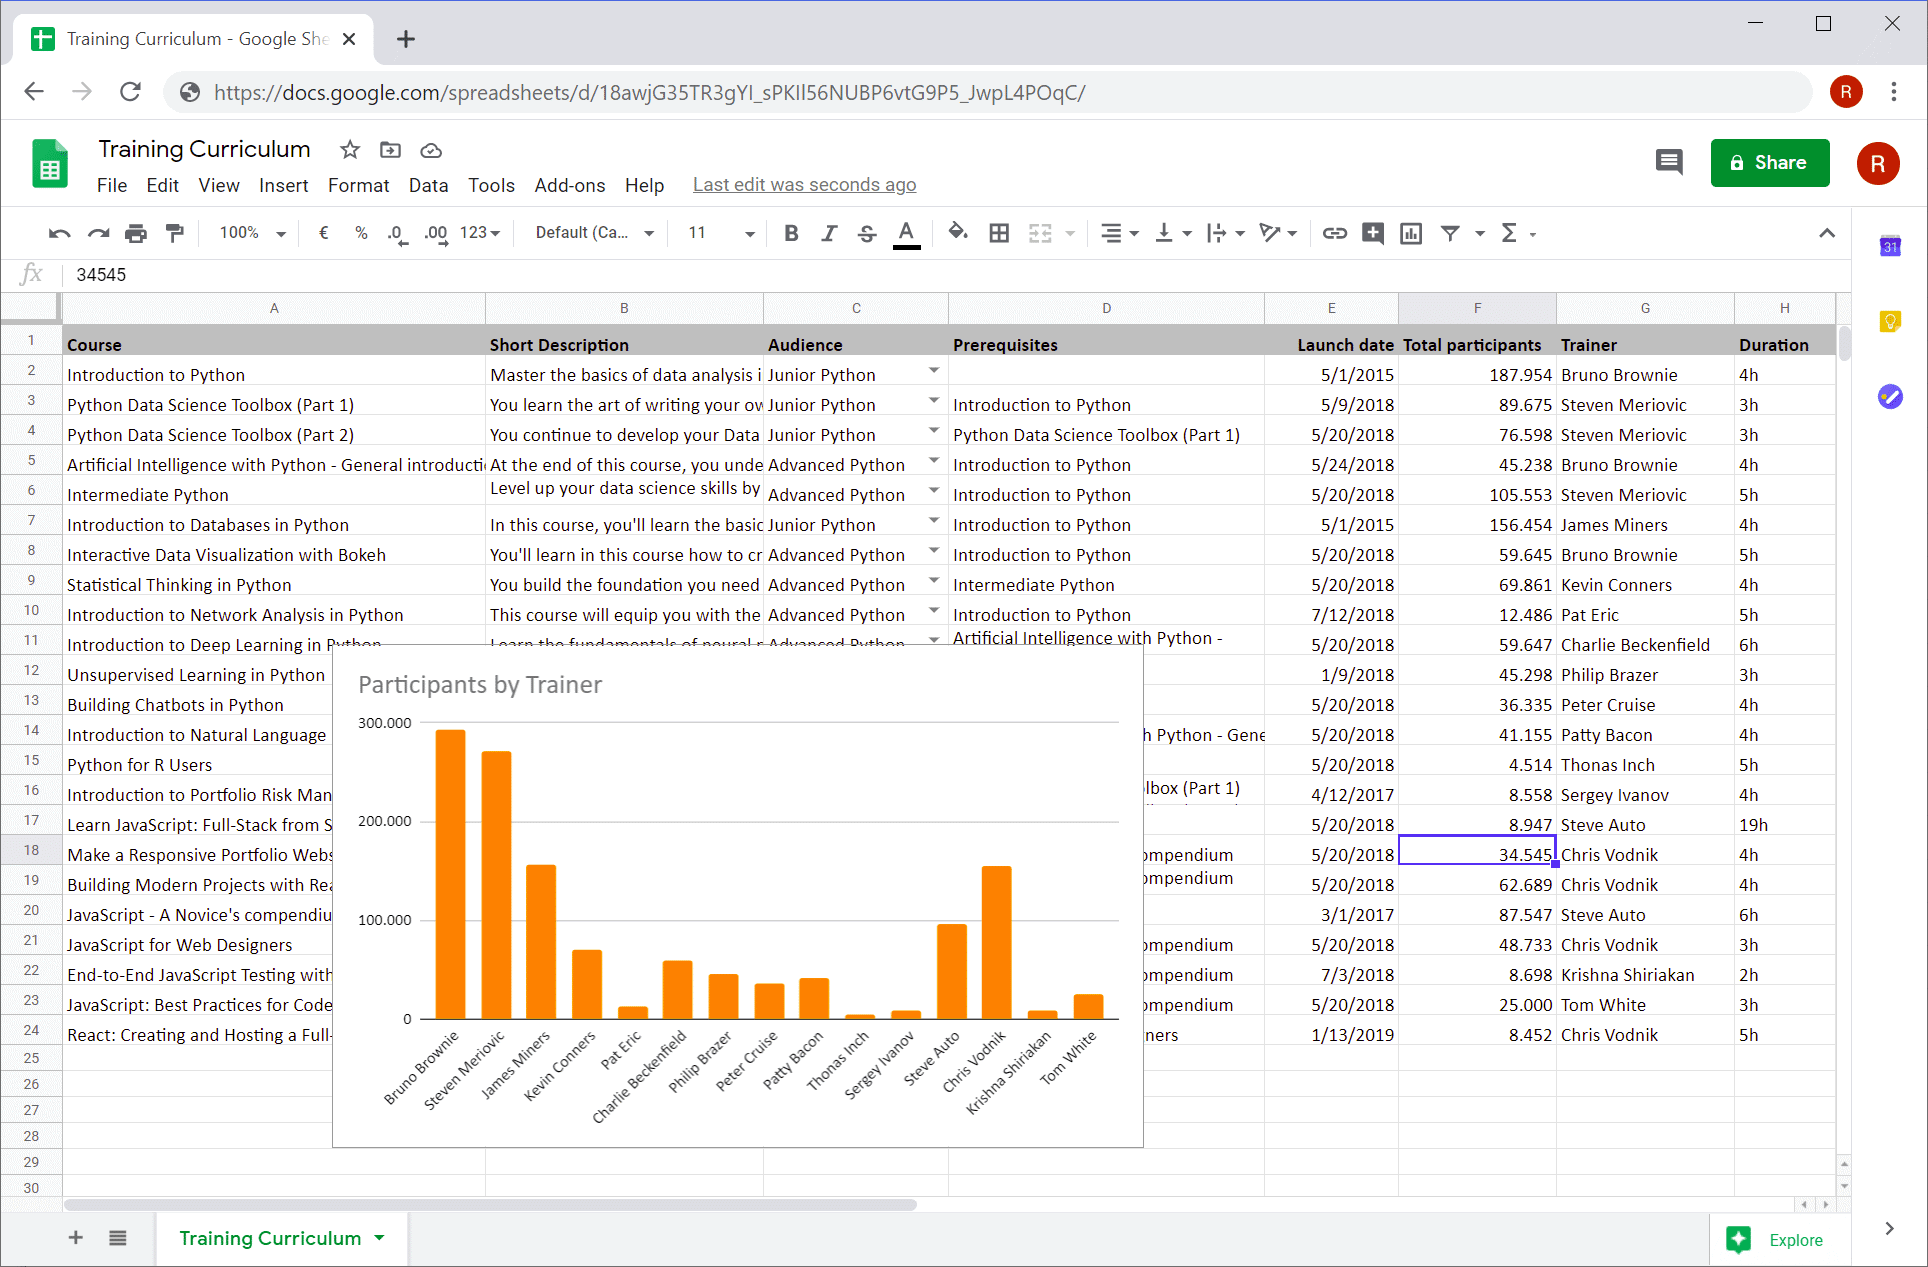Image resolution: width=1928 pixels, height=1267 pixels.
Task: Click the Explore button
Action: [1787, 1239]
